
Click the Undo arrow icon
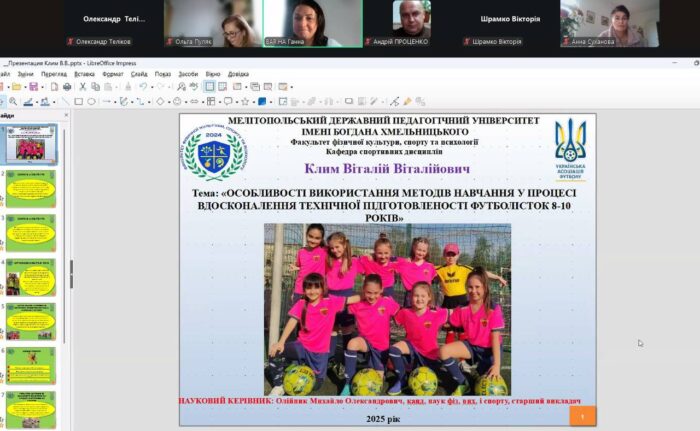[x=144, y=87]
